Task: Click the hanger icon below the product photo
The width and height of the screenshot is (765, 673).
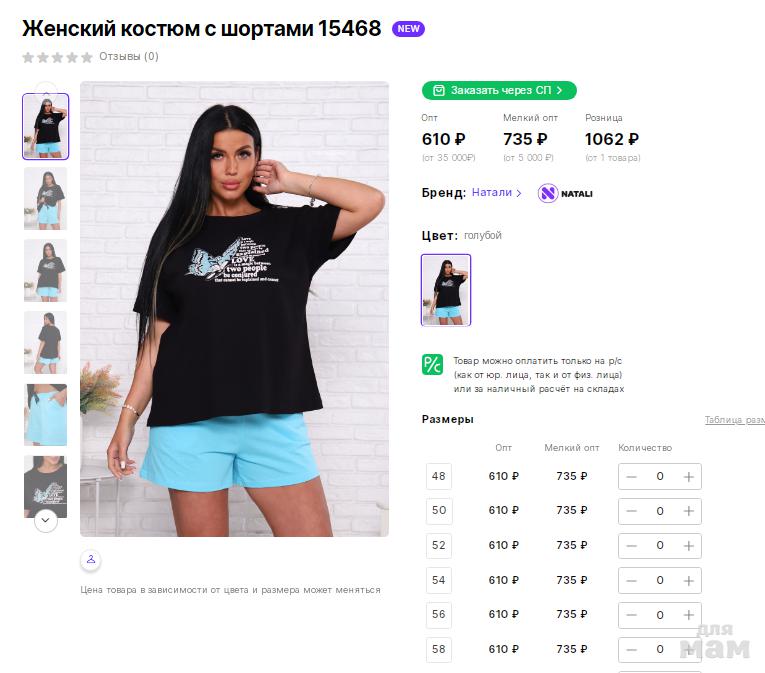Action: 91,560
